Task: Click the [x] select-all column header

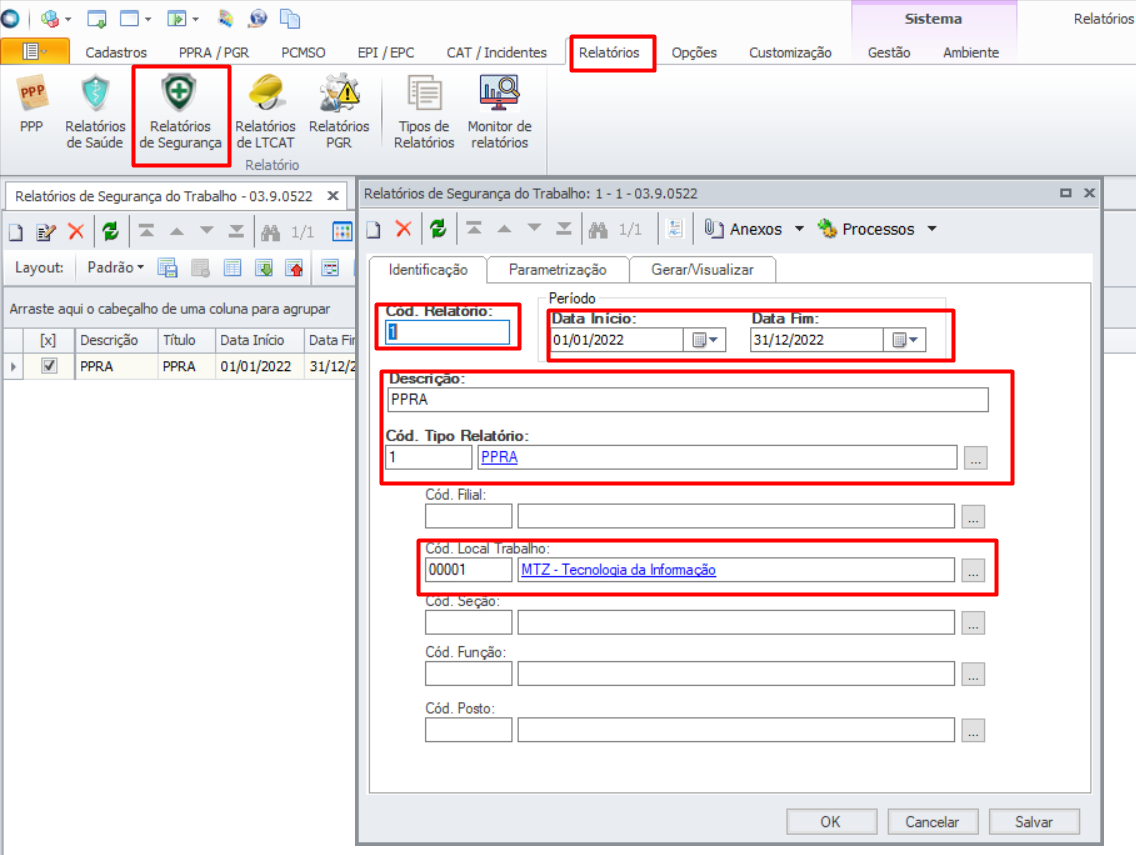Action: tap(48, 340)
